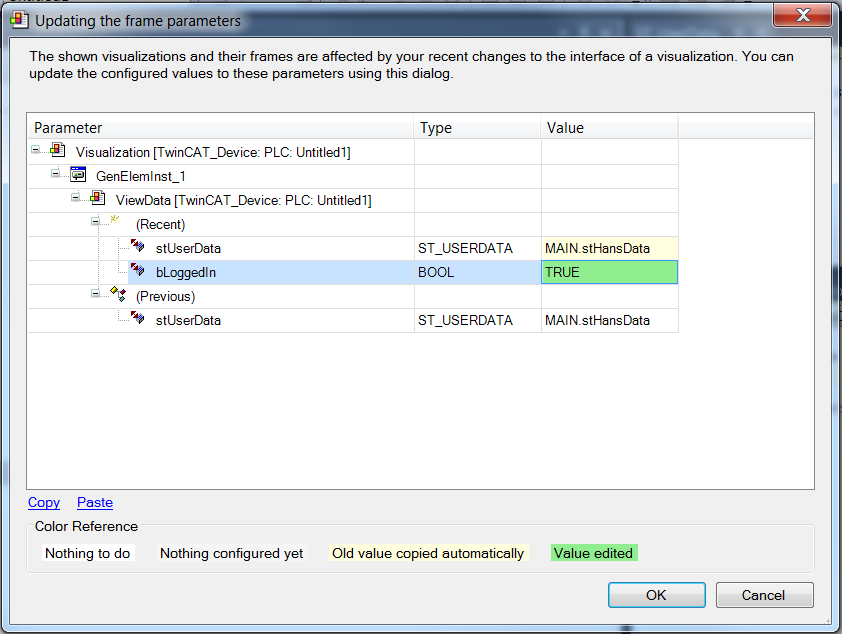
Task: Click the Nothing to do legend
Action: (88, 553)
